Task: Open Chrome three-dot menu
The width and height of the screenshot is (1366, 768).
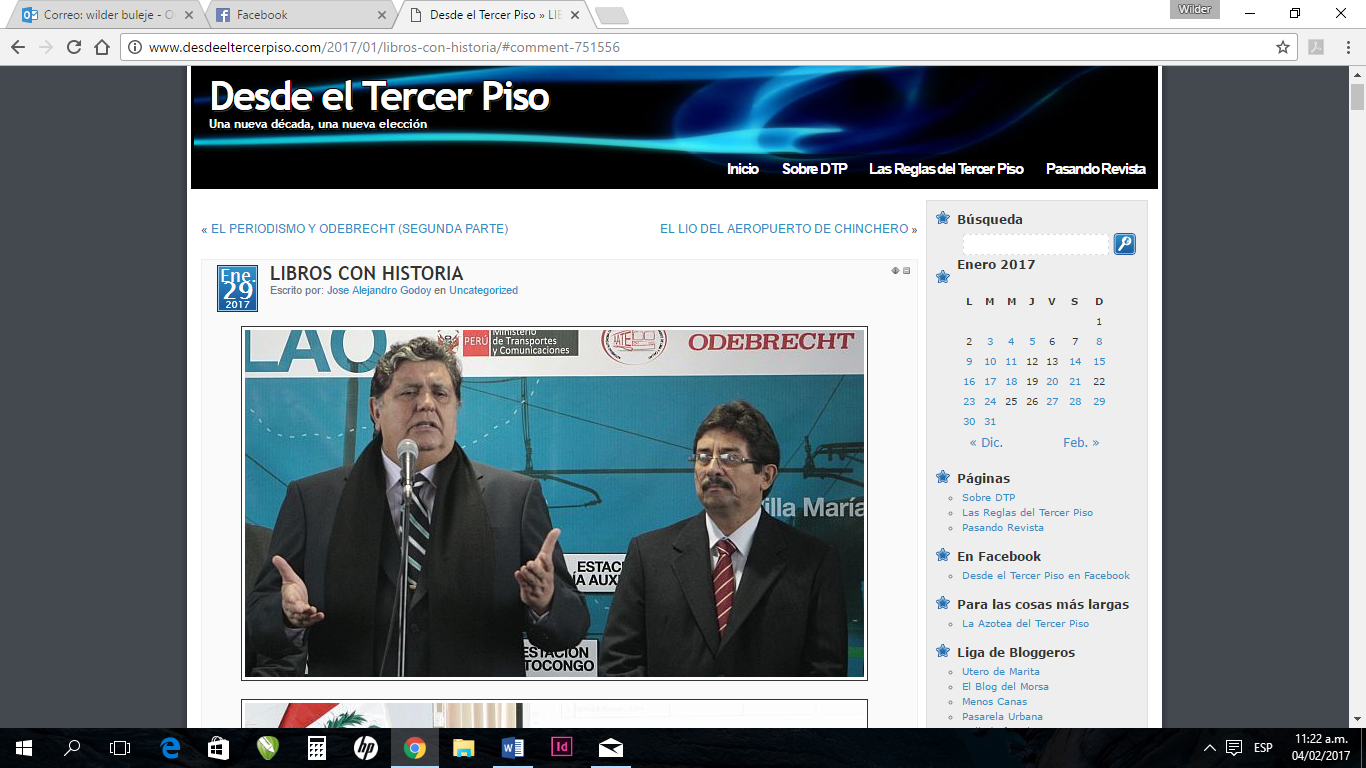Action: pyautogui.click(x=1347, y=47)
